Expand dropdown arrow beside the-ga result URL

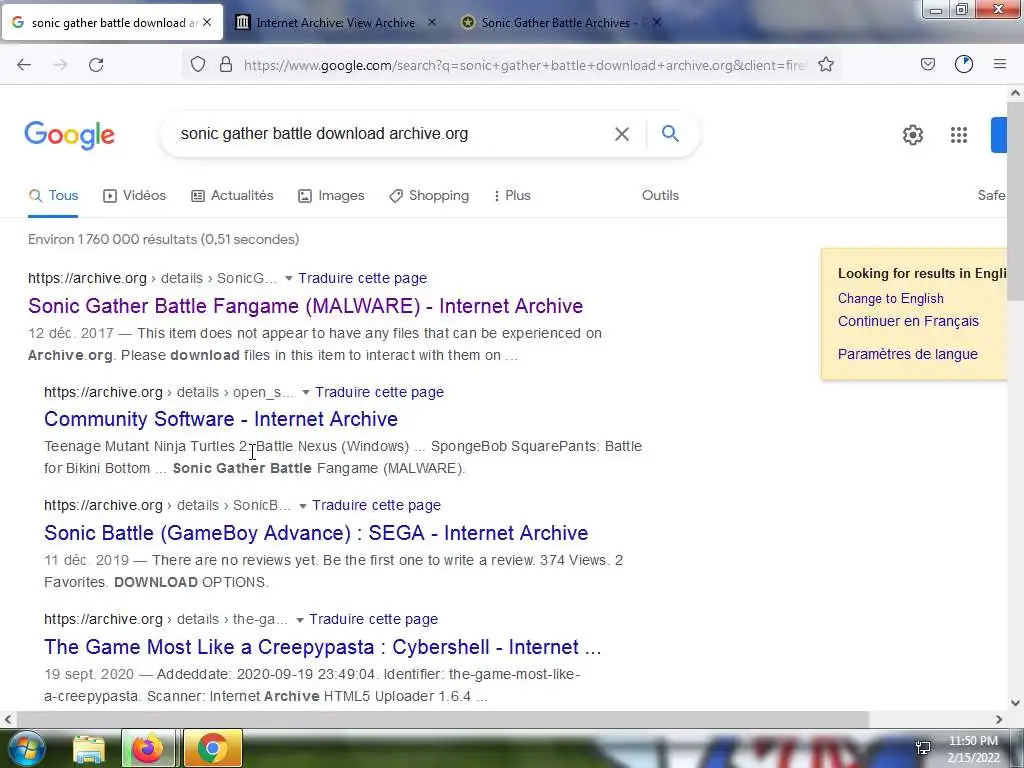[x=300, y=620]
